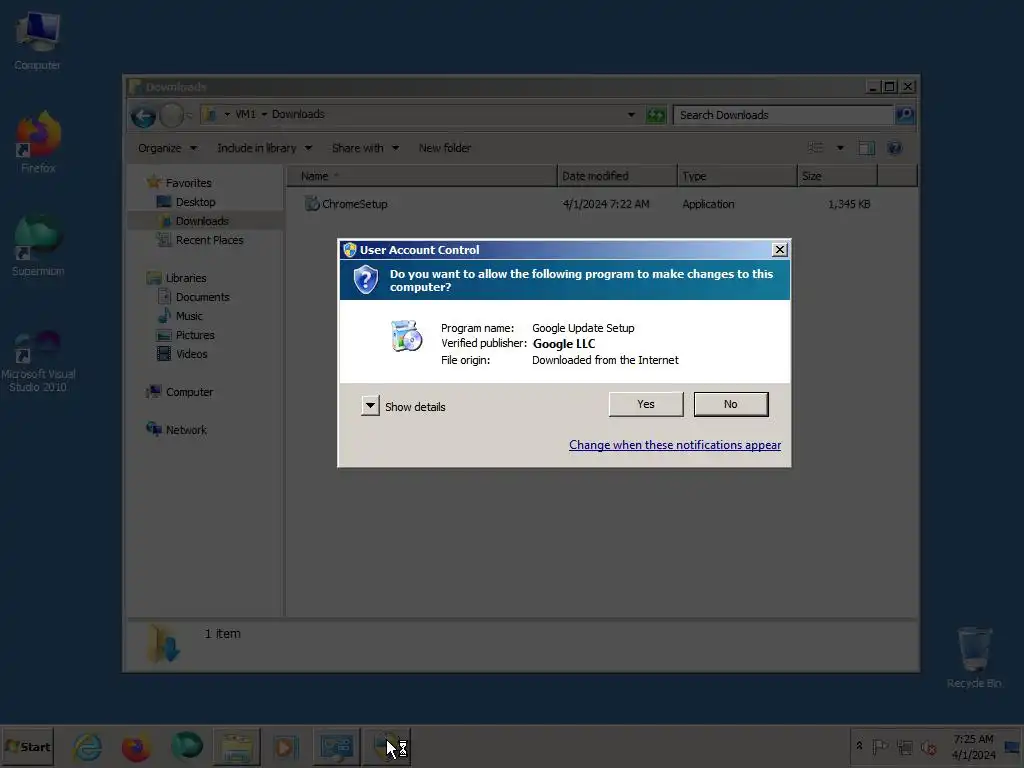Select the ChromeSetup file

(x=347, y=204)
